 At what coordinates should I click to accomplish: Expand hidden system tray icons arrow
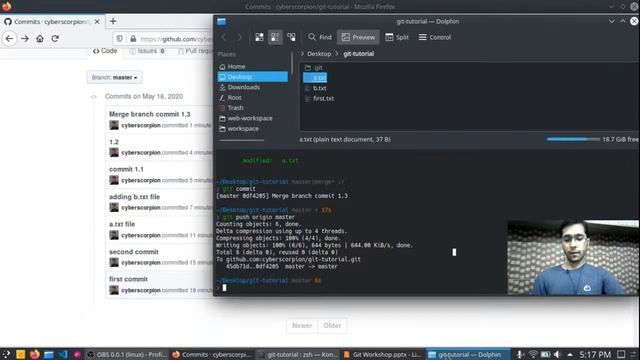pos(569,355)
